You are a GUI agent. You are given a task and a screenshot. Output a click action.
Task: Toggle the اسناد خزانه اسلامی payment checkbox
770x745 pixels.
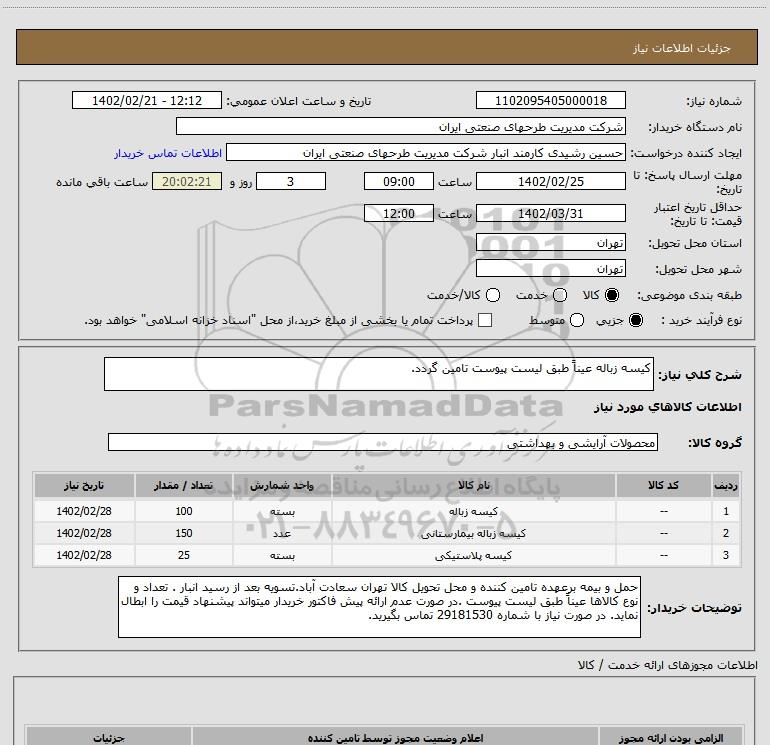(x=485, y=320)
